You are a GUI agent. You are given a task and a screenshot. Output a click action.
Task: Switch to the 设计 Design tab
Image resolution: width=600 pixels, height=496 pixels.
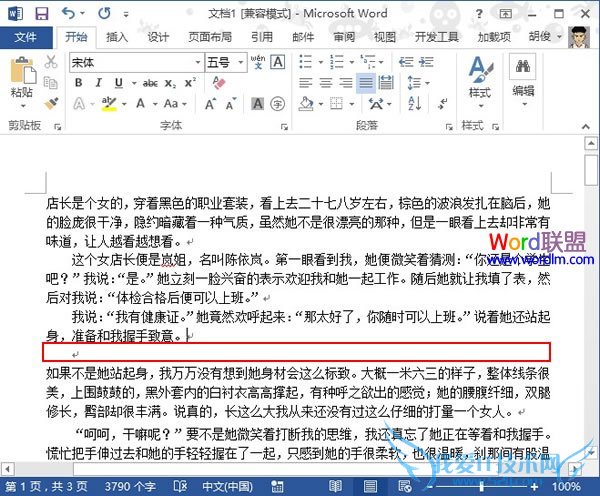pyautogui.click(x=158, y=37)
